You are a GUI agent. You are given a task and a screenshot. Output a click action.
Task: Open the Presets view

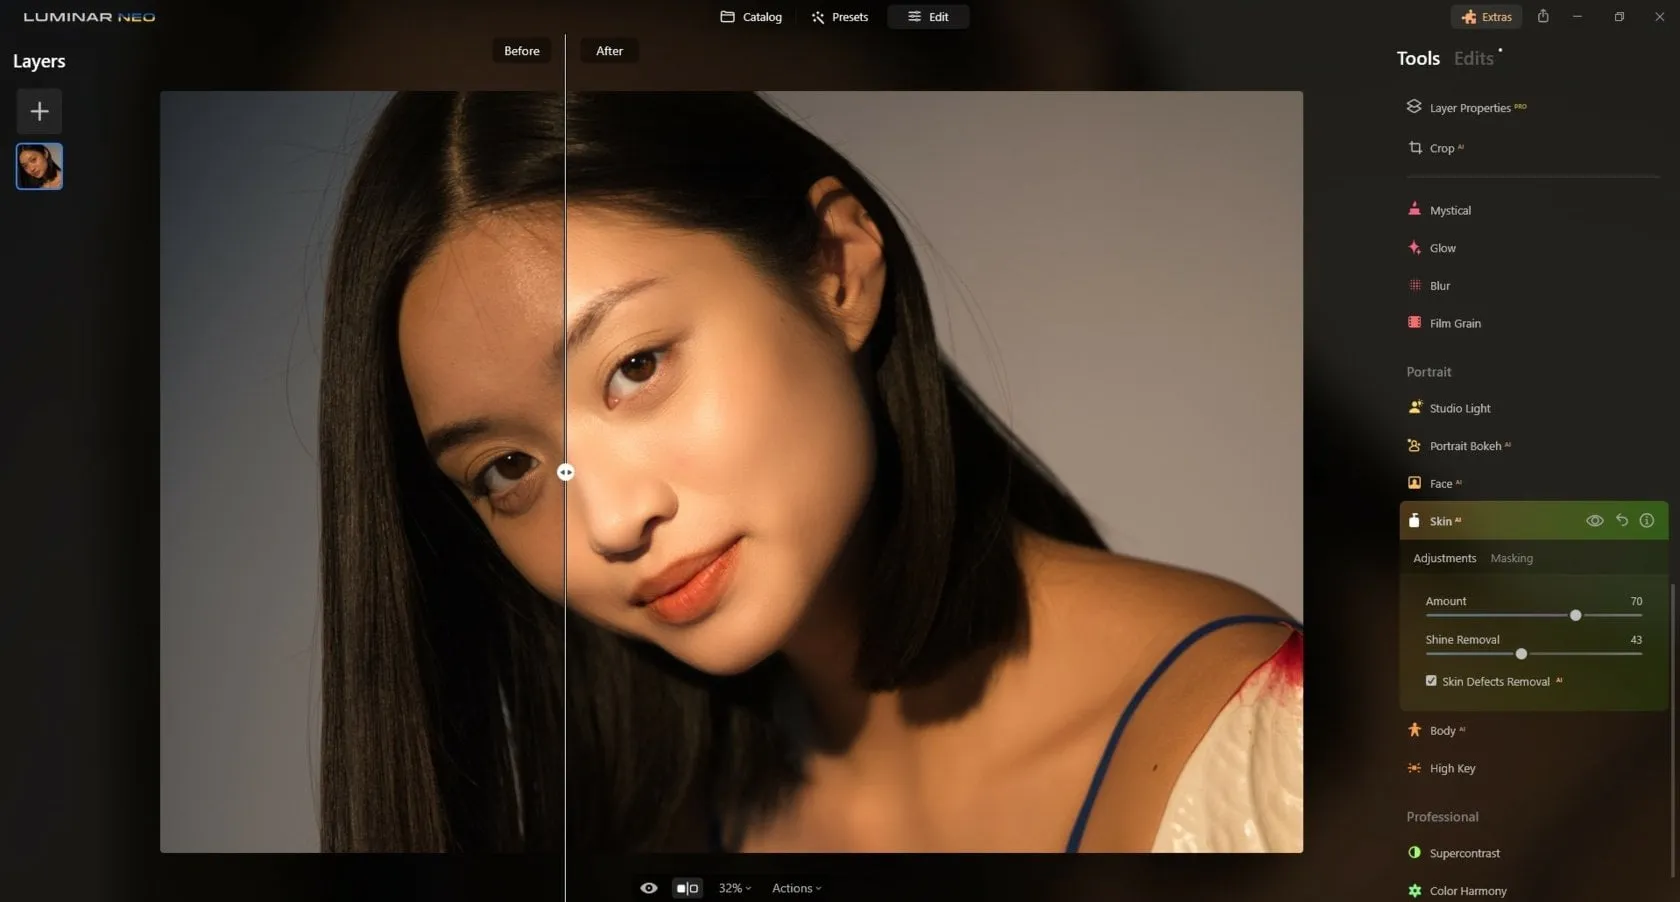[x=839, y=16]
